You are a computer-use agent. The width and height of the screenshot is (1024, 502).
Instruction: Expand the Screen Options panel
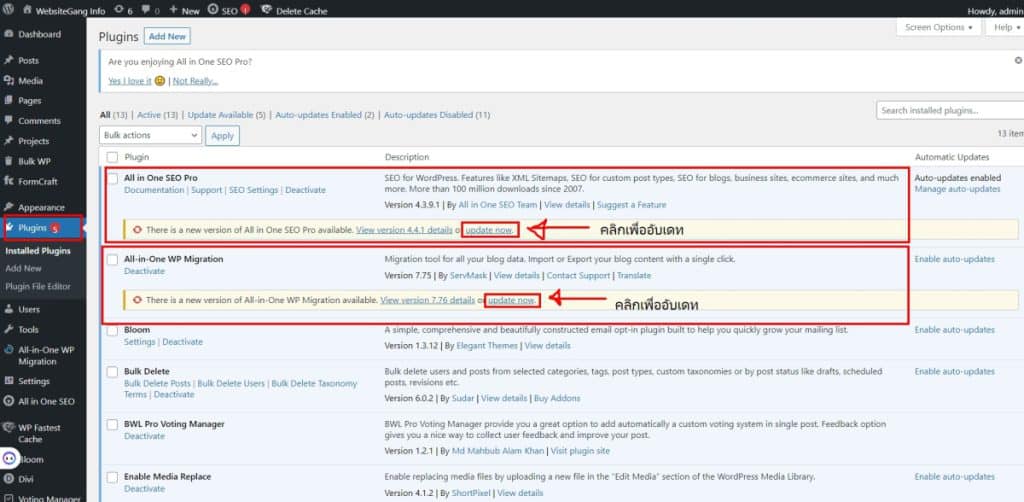[x=938, y=27]
